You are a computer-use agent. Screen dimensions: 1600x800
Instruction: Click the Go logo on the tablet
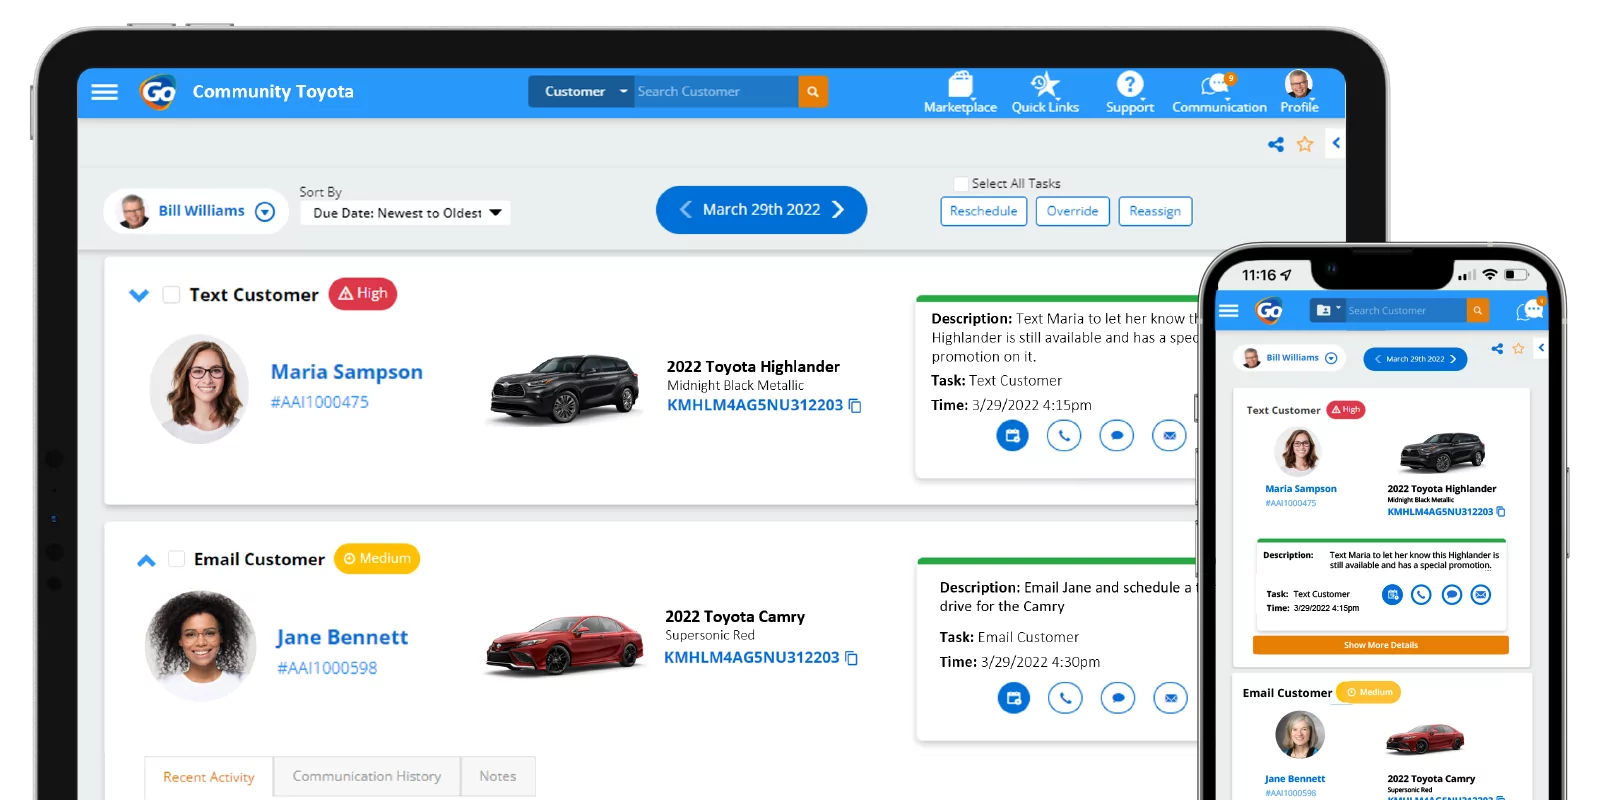point(158,92)
